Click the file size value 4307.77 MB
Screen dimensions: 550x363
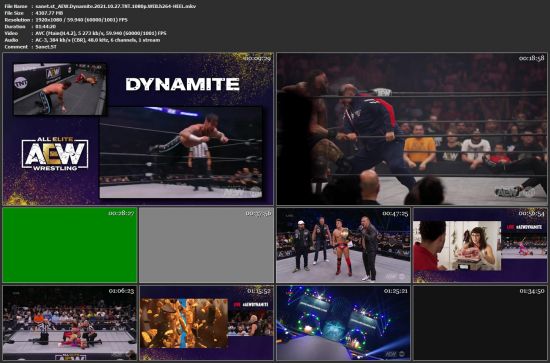49,13
